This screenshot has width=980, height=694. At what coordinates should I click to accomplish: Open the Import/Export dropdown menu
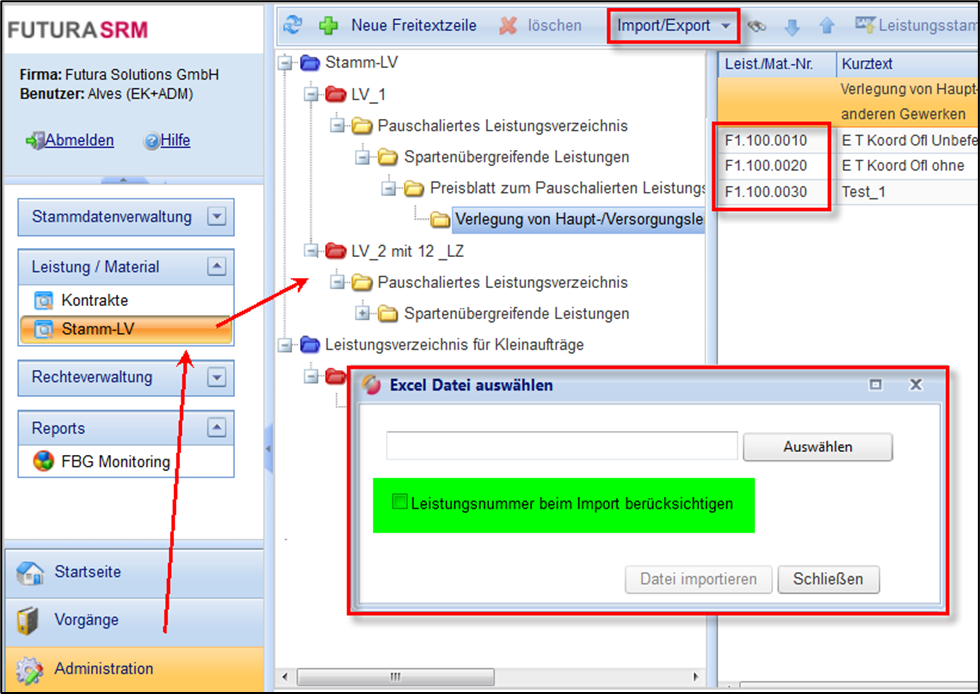tap(673, 25)
